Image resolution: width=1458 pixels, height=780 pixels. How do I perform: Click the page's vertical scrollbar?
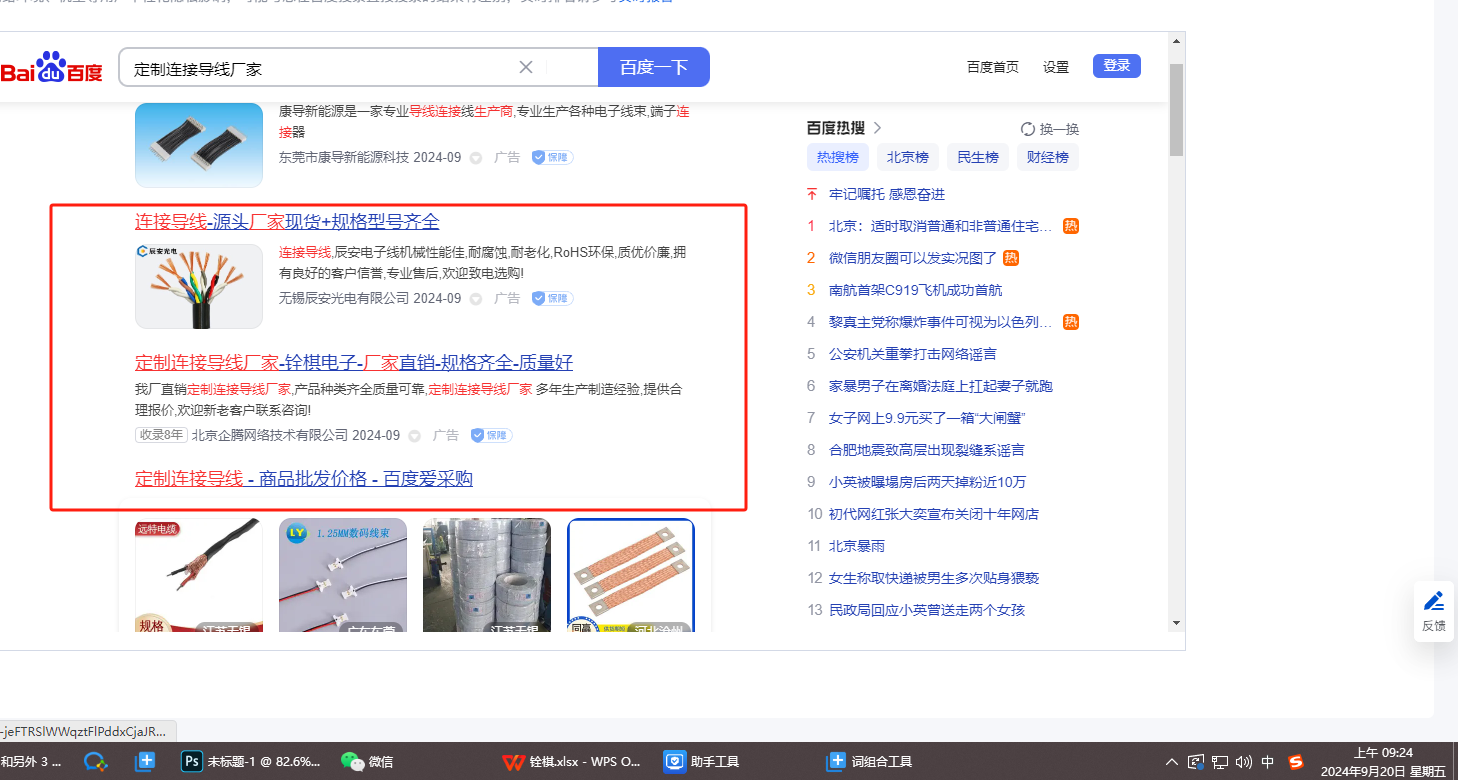1177,110
